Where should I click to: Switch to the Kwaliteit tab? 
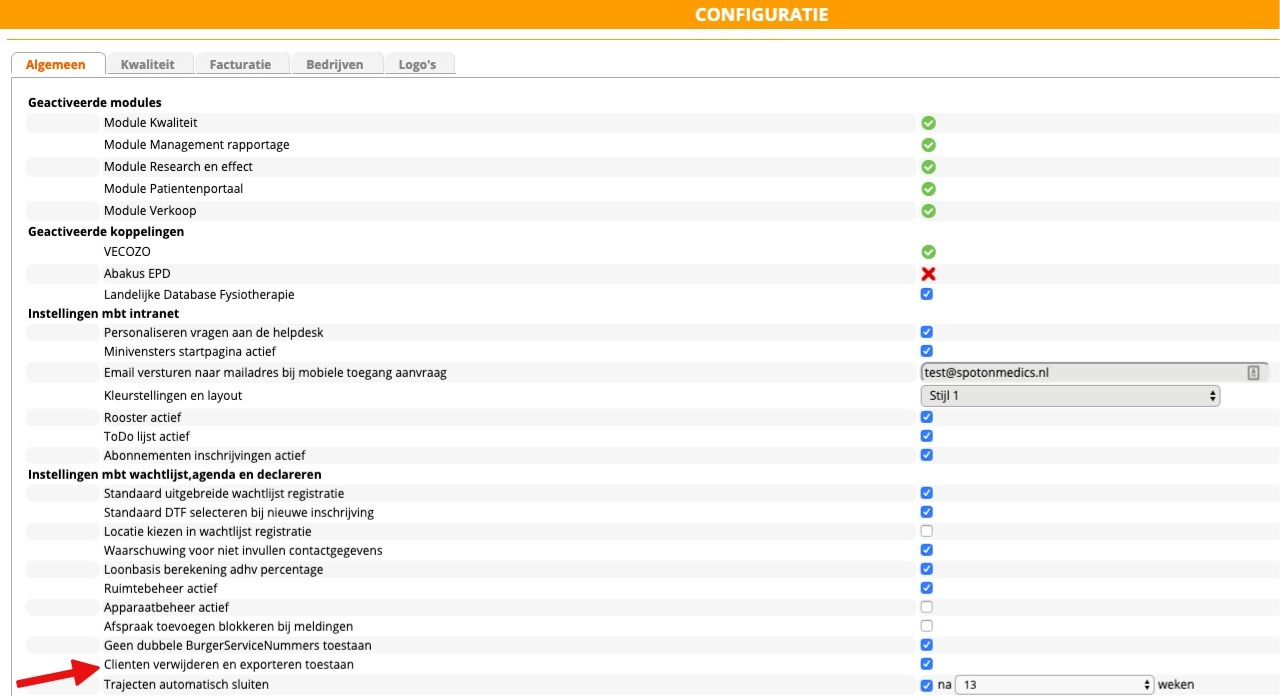tap(148, 64)
